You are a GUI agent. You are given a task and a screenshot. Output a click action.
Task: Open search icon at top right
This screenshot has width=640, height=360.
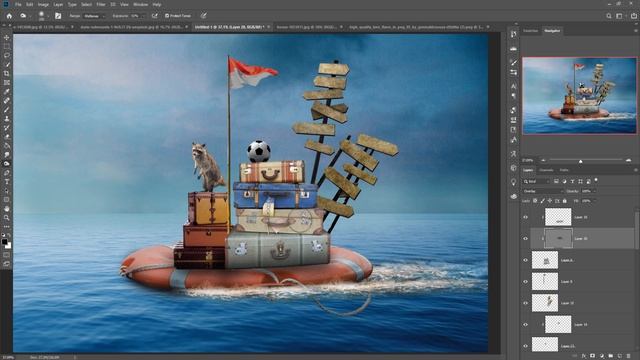pyautogui.click(x=609, y=16)
